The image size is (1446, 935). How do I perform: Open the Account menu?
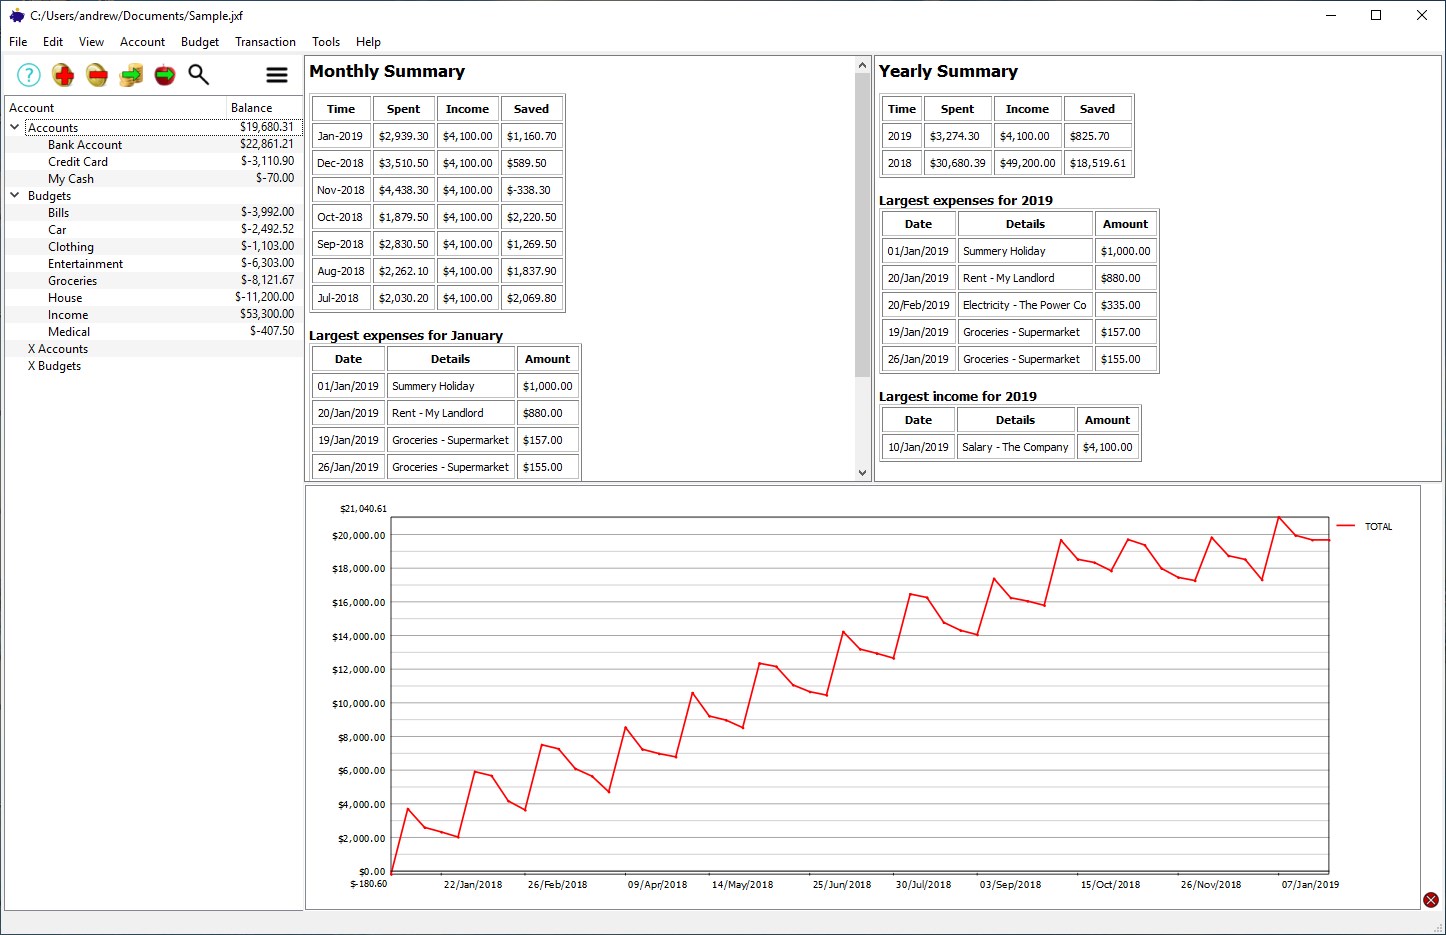pyautogui.click(x=142, y=42)
